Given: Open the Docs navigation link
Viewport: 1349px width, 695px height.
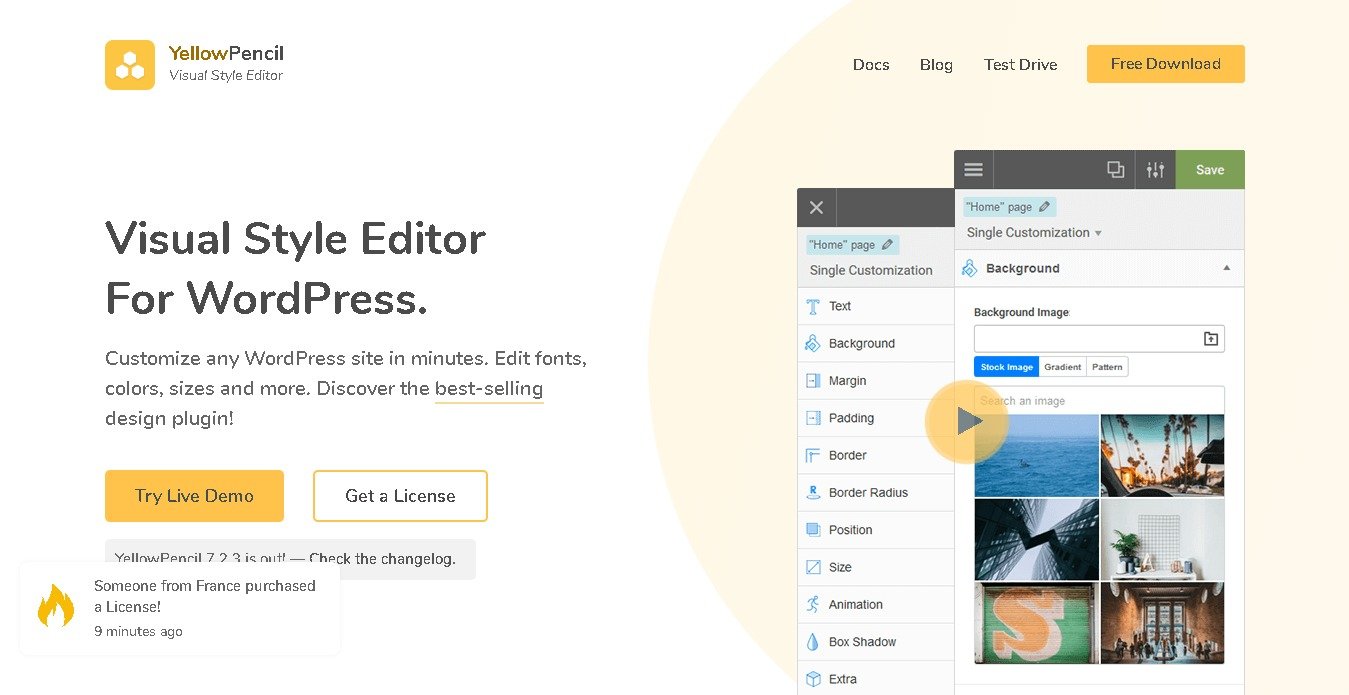Looking at the screenshot, I should click(871, 65).
